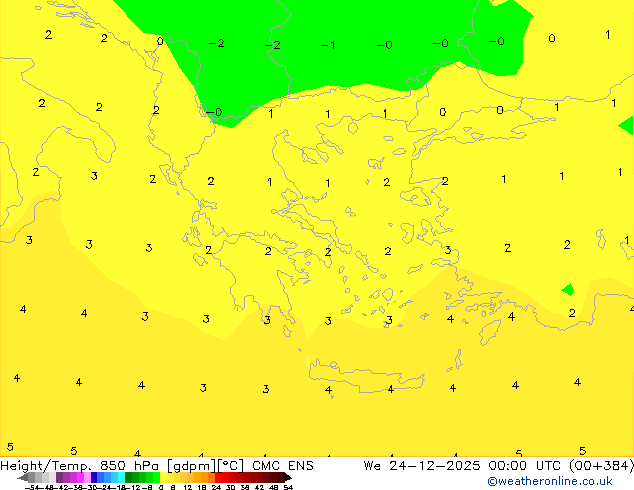Click the forecast date 'We 24-12-2025'
Viewport: 634px width, 490px height.
point(422,465)
